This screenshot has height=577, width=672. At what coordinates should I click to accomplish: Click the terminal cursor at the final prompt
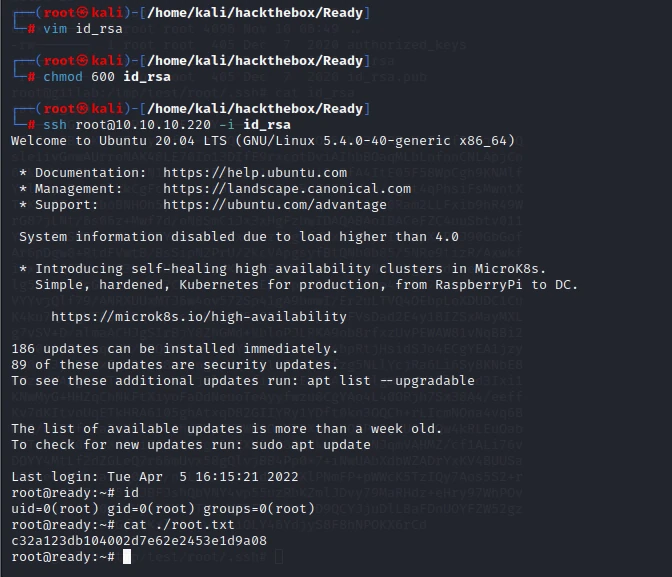[127, 557]
